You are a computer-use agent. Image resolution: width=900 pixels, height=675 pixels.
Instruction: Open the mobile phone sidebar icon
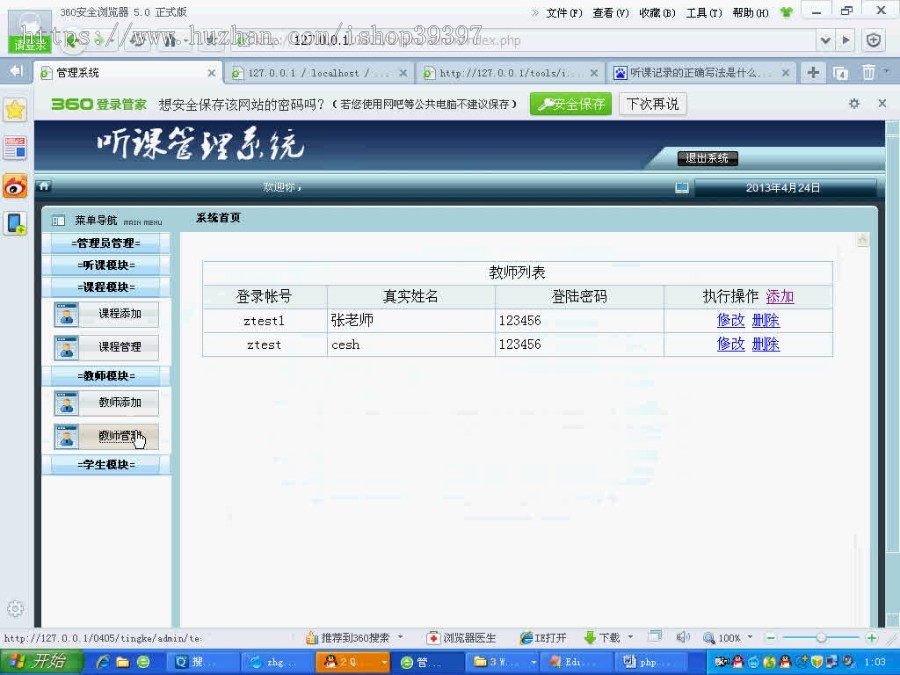point(15,223)
